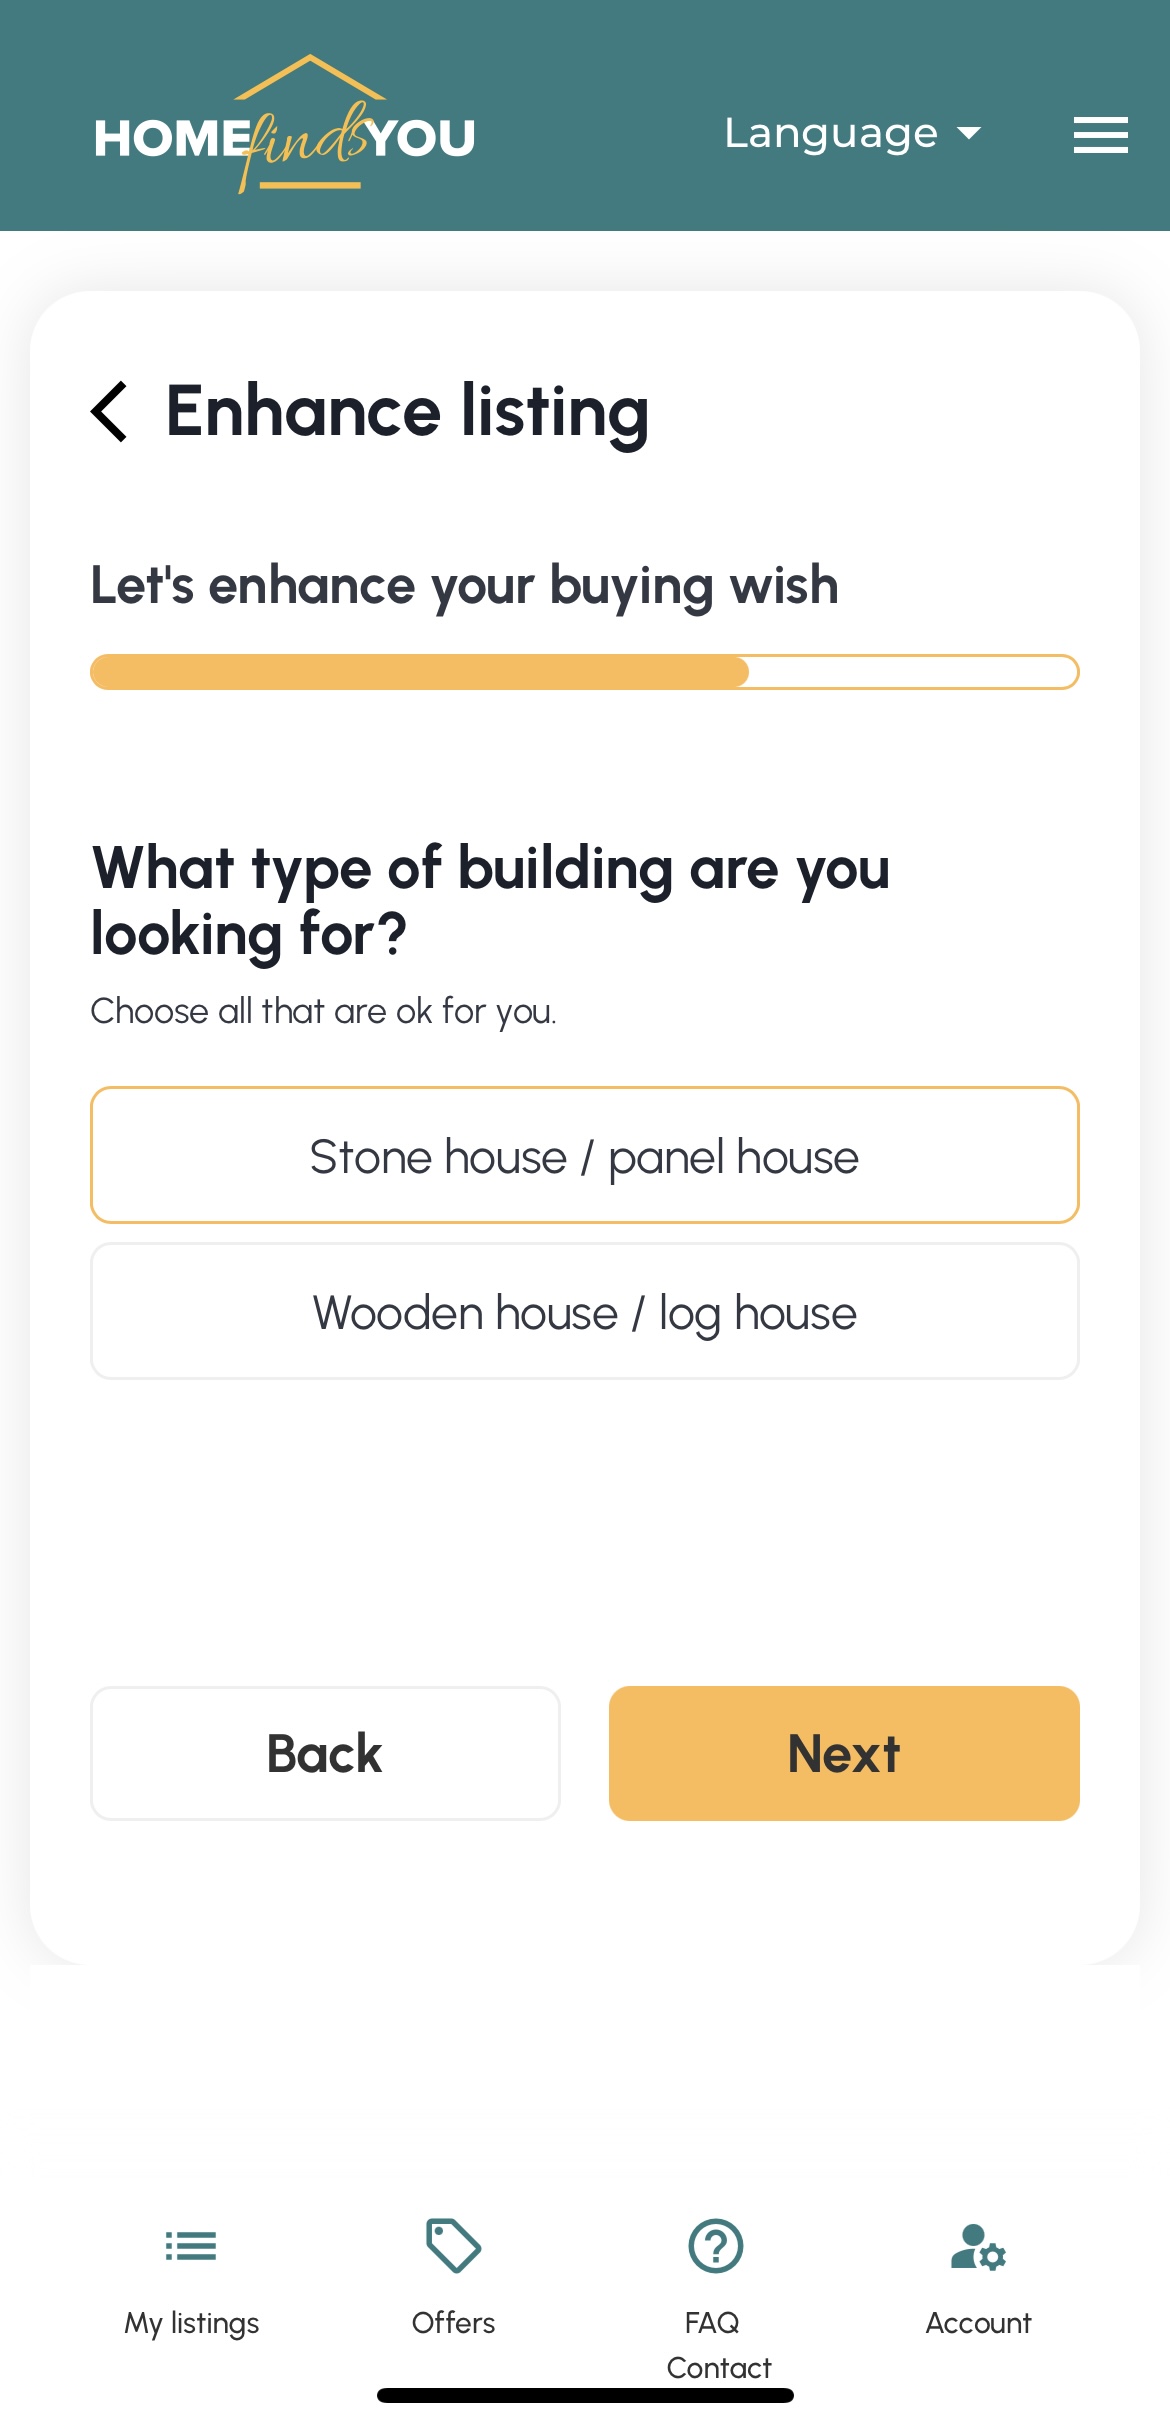The height and width of the screenshot is (2427, 1170).
Task: Go to the My listings tab
Action: (191, 2322)
